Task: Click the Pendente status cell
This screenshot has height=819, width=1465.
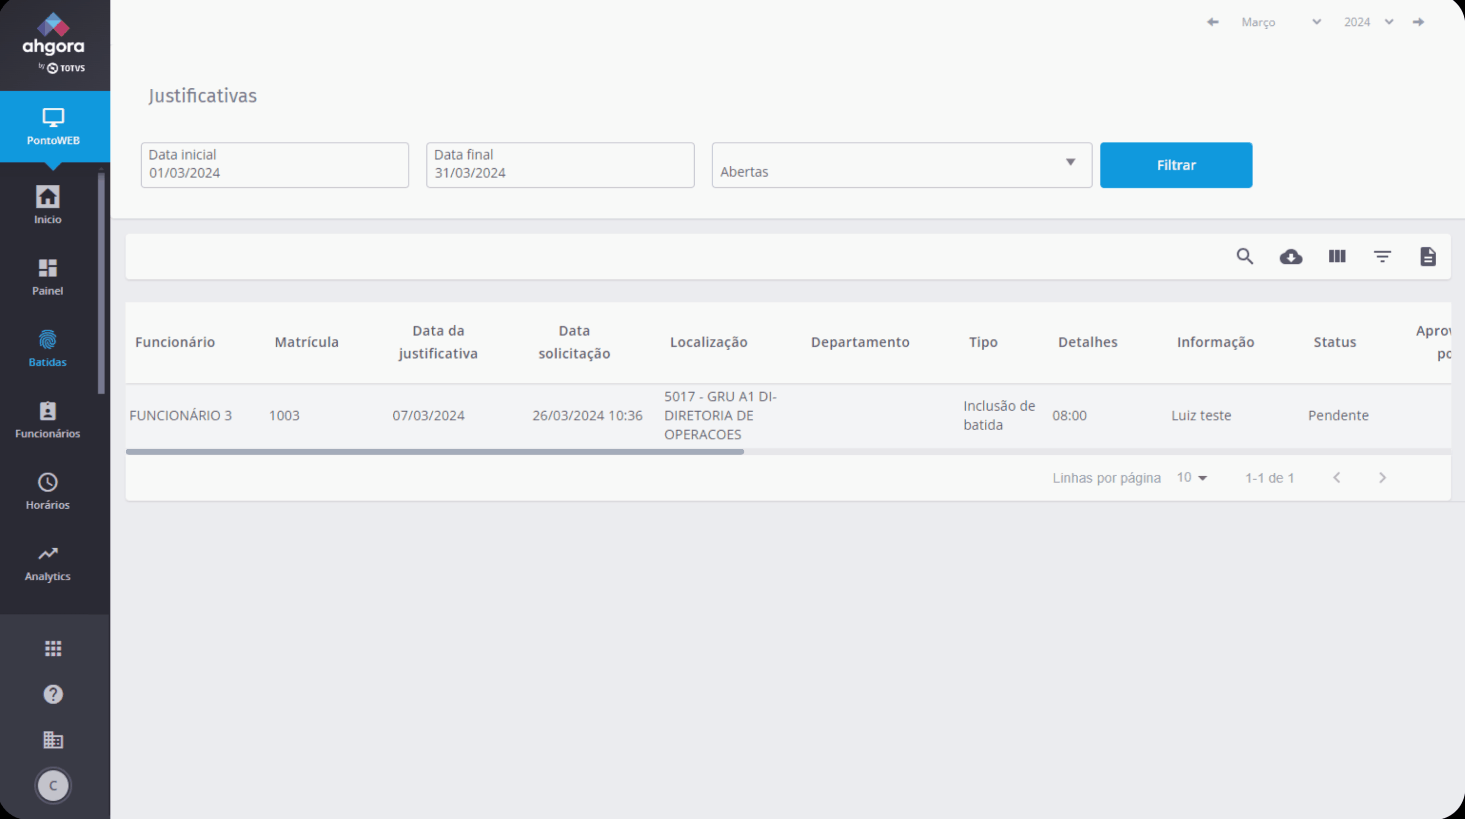Action: pyautogui.click(x=1339, y=416)
